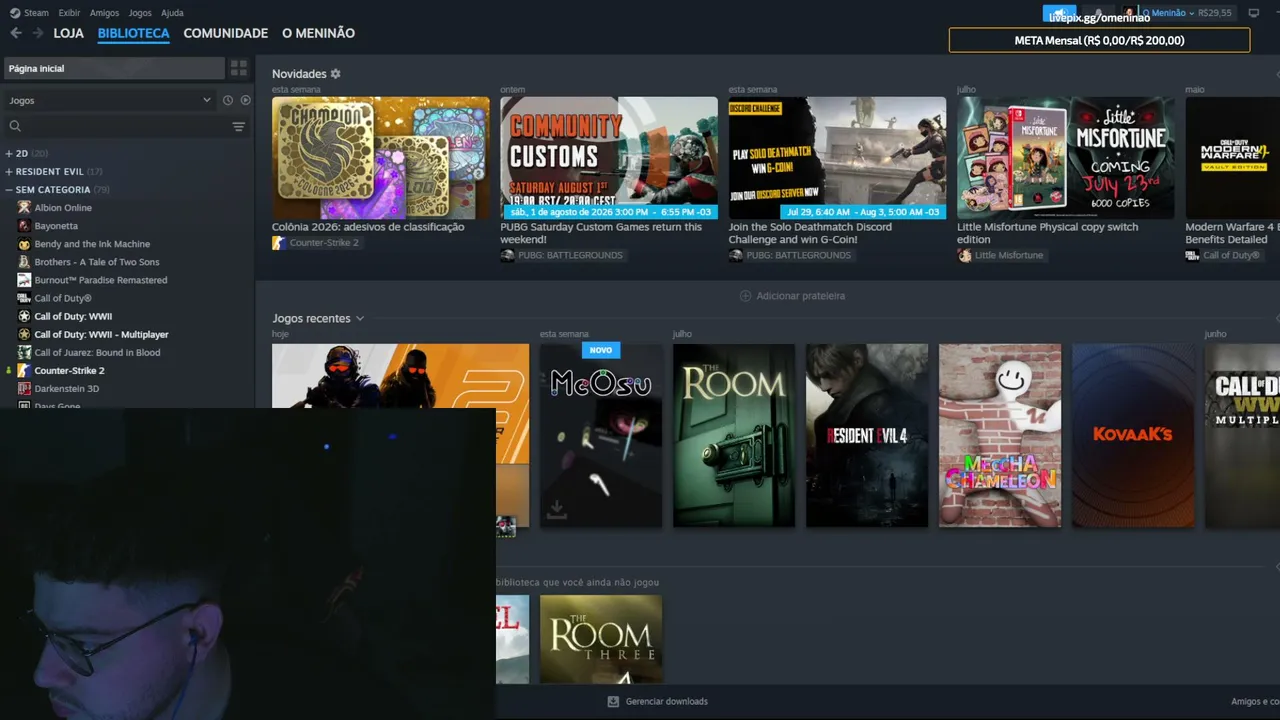1280x720 pixels.
Task: Collapse the SEM CATEGORIA collection
Action: point(9,189)
